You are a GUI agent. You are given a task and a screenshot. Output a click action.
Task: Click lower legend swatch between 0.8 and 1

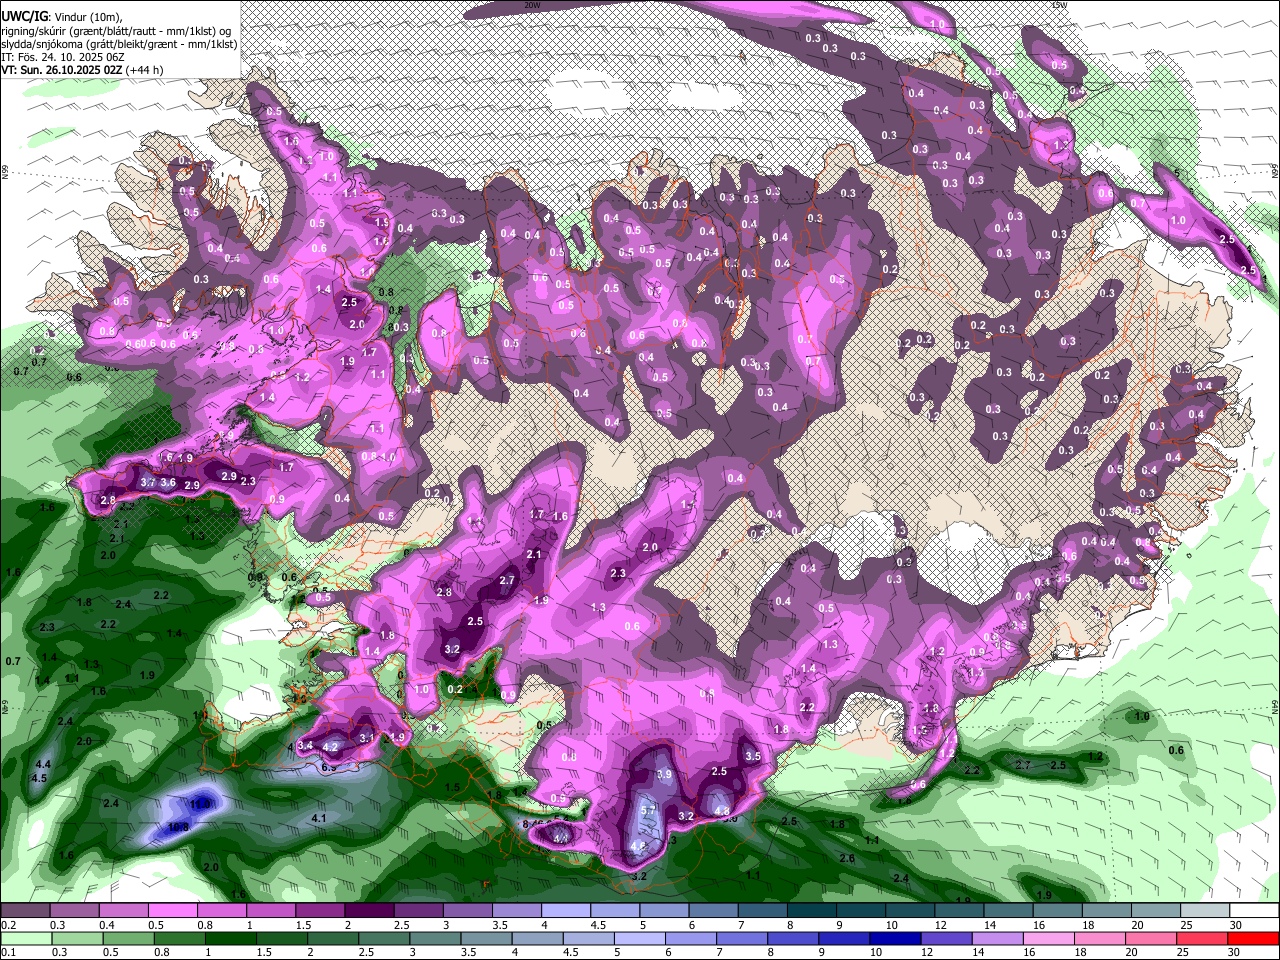[x=179, y=939]
